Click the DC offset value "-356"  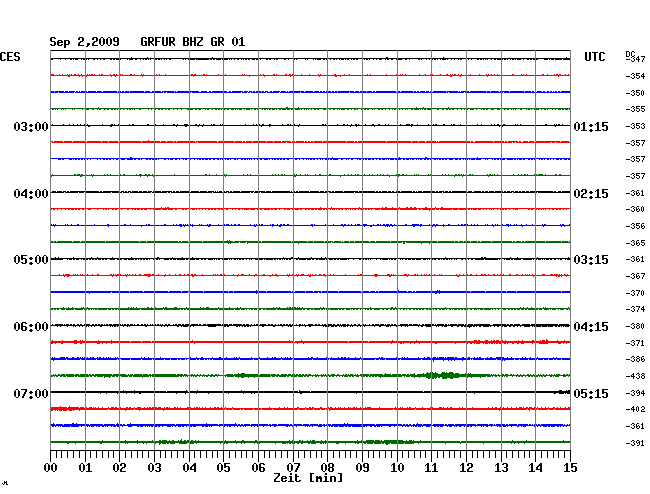coord(635,226)
